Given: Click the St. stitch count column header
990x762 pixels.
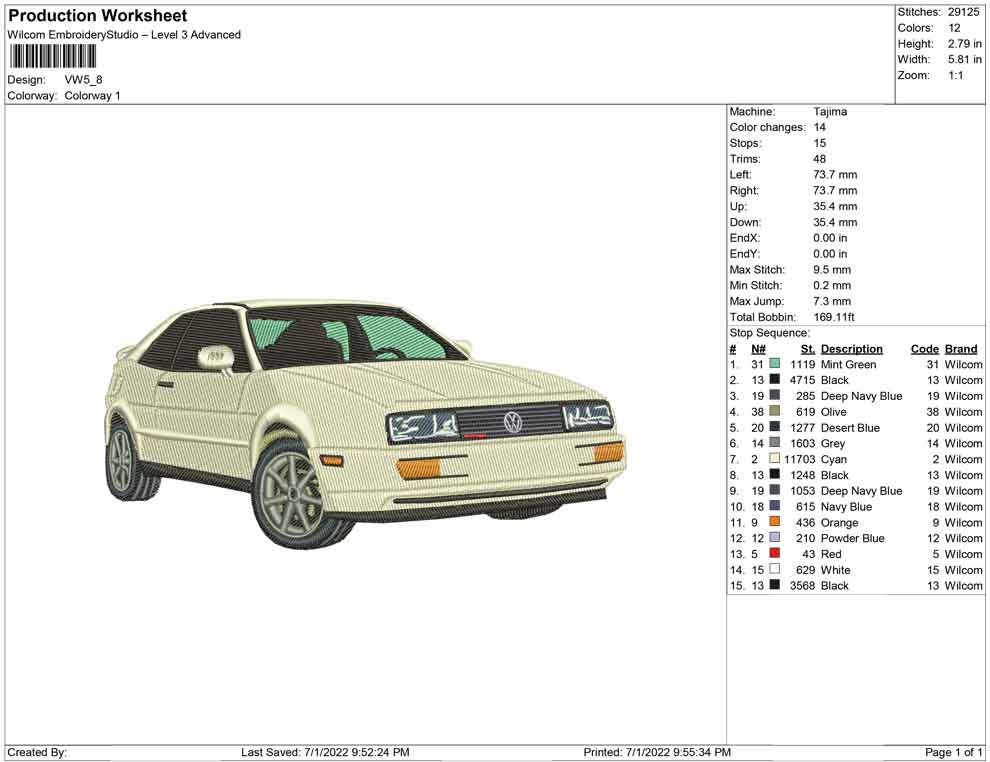Looking at the screenshot, I should click(807, 349).
